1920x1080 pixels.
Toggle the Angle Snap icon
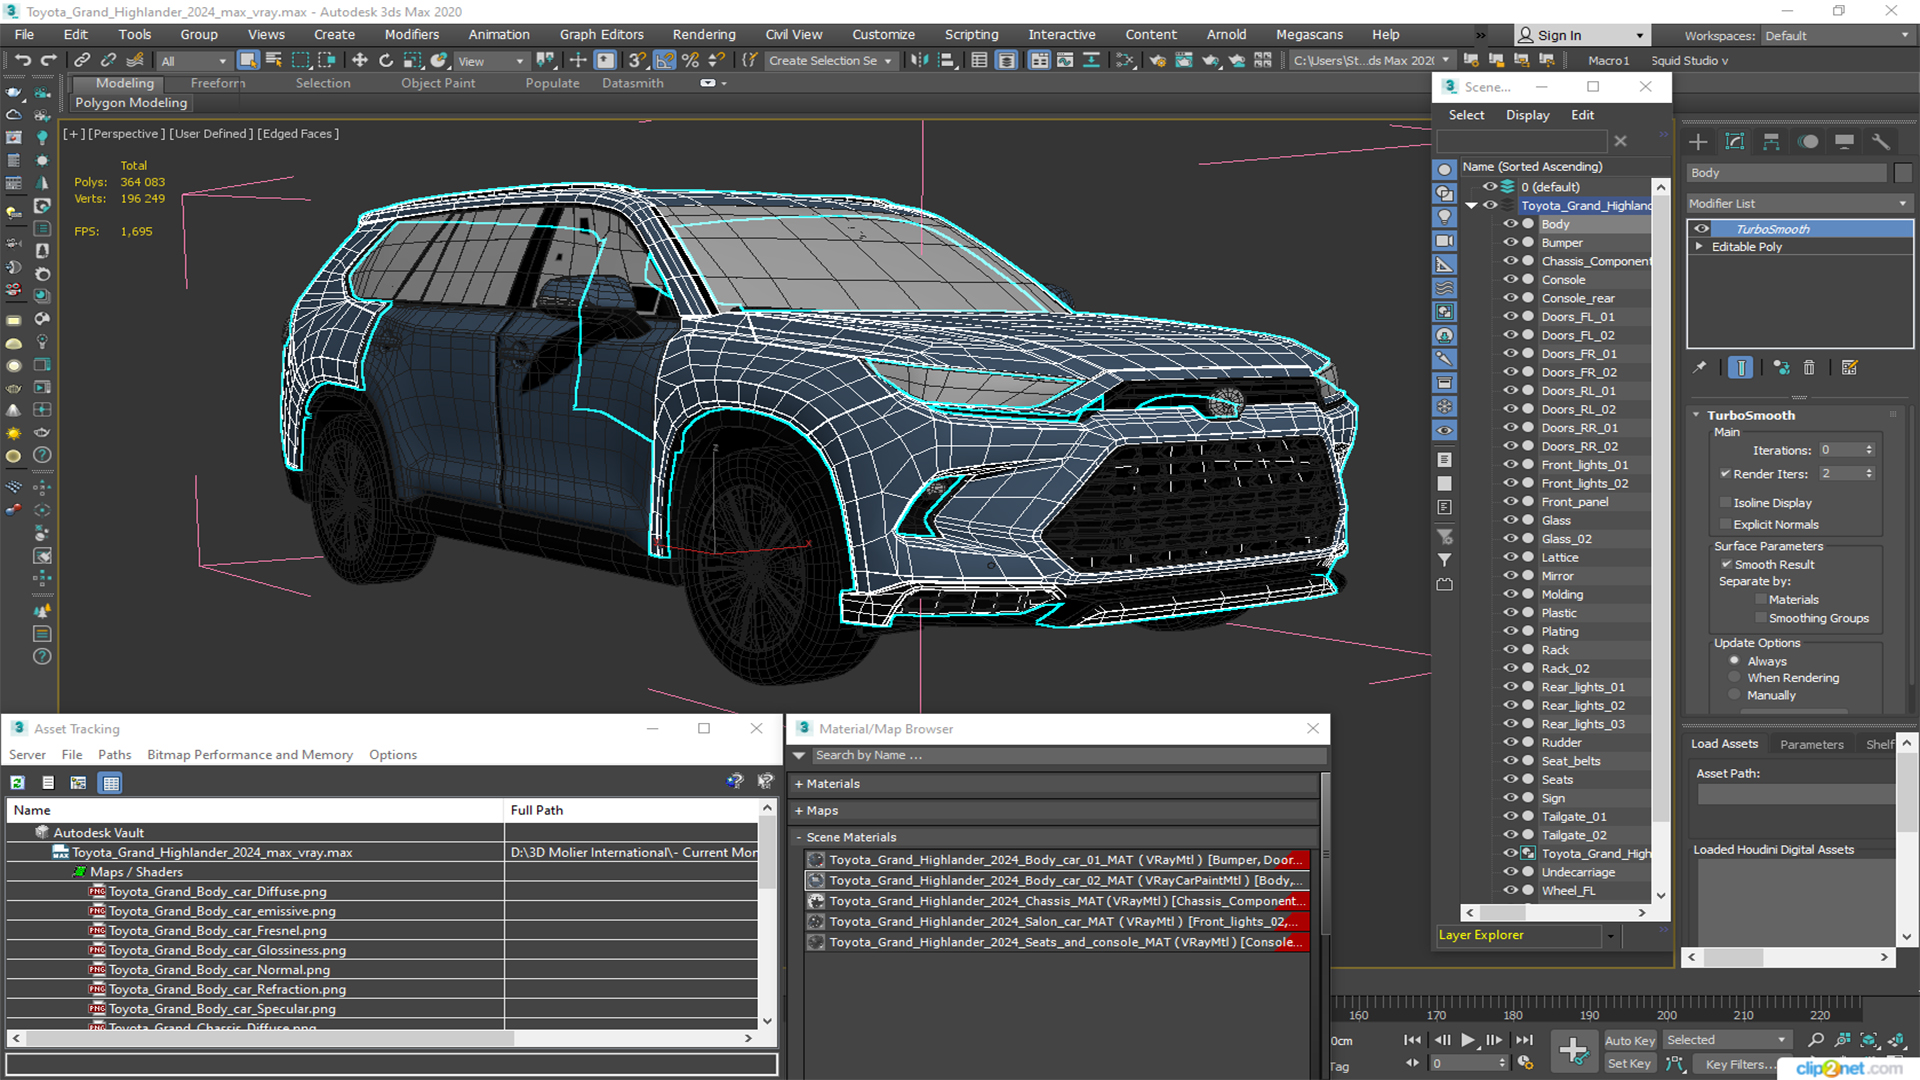[x=664, y=60]
